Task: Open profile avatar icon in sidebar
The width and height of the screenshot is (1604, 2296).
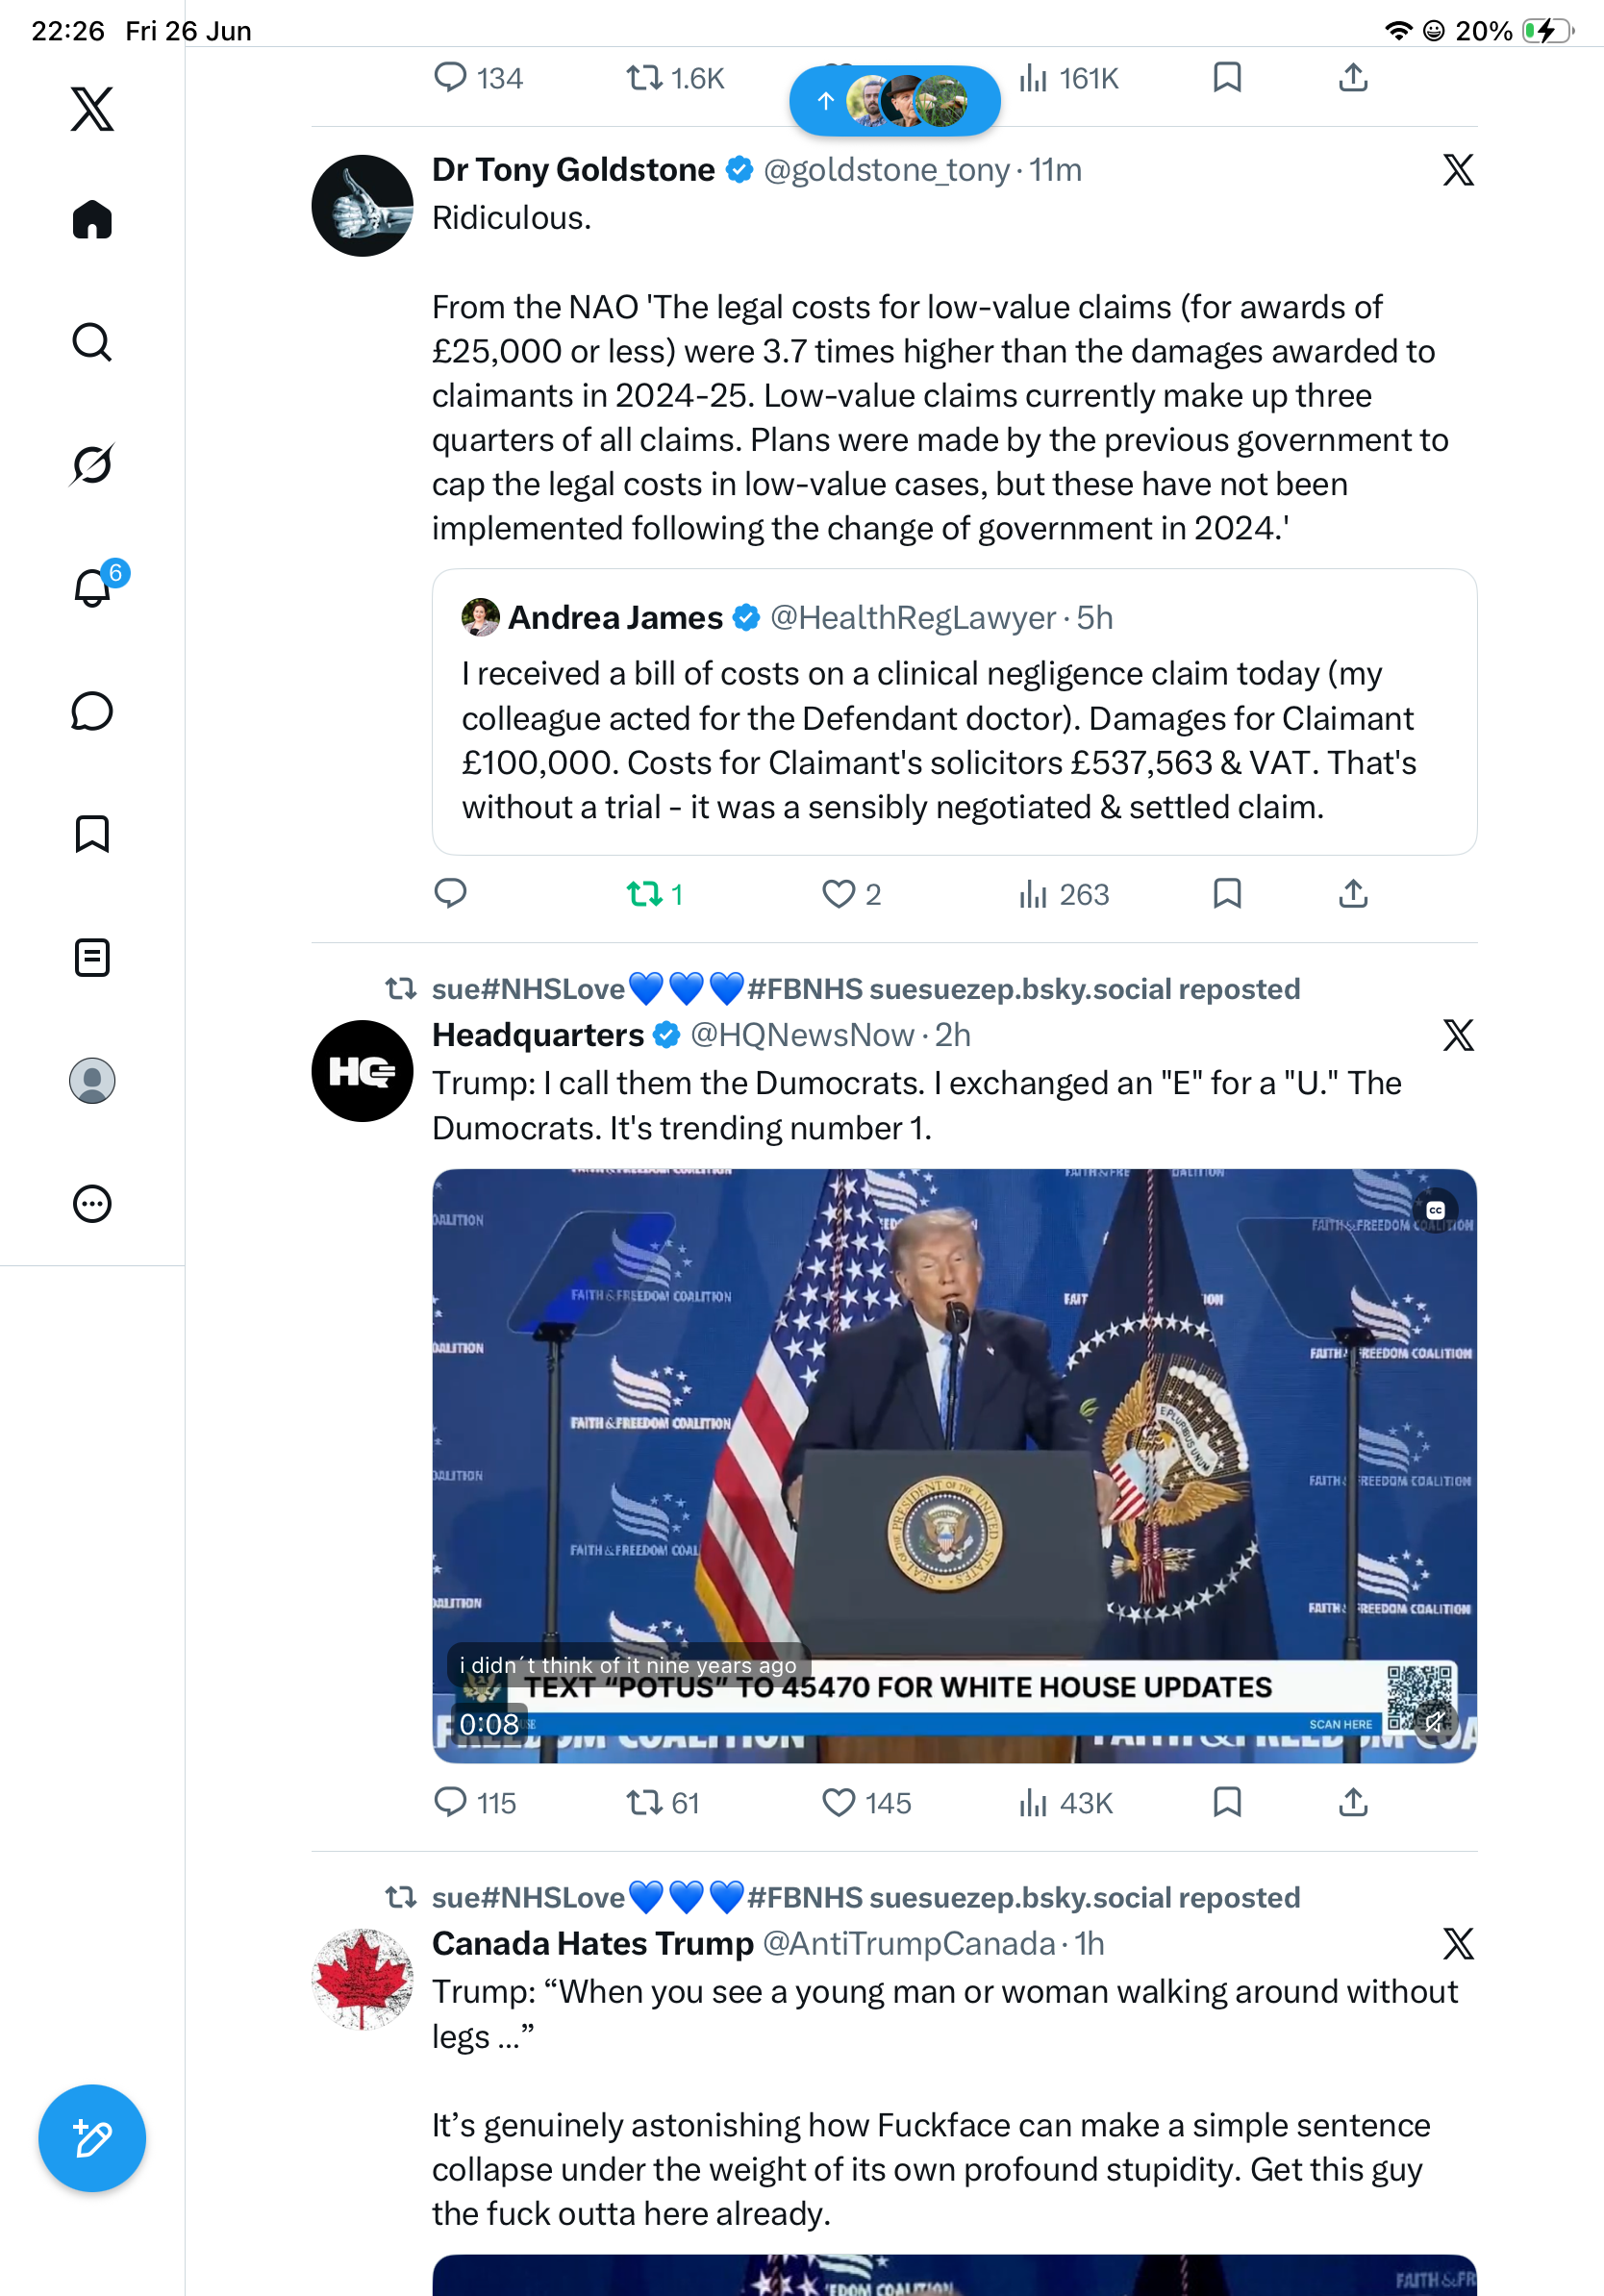Action: [92, 1081]
